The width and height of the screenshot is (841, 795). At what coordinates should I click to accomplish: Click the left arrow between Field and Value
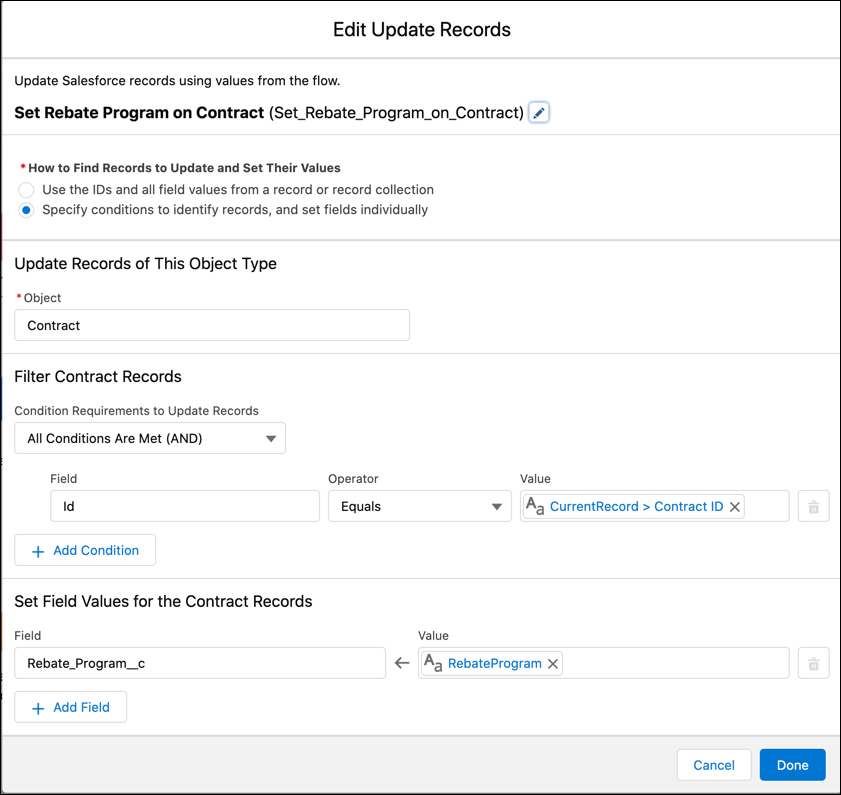pyautogui.click(x=402, y=662)
